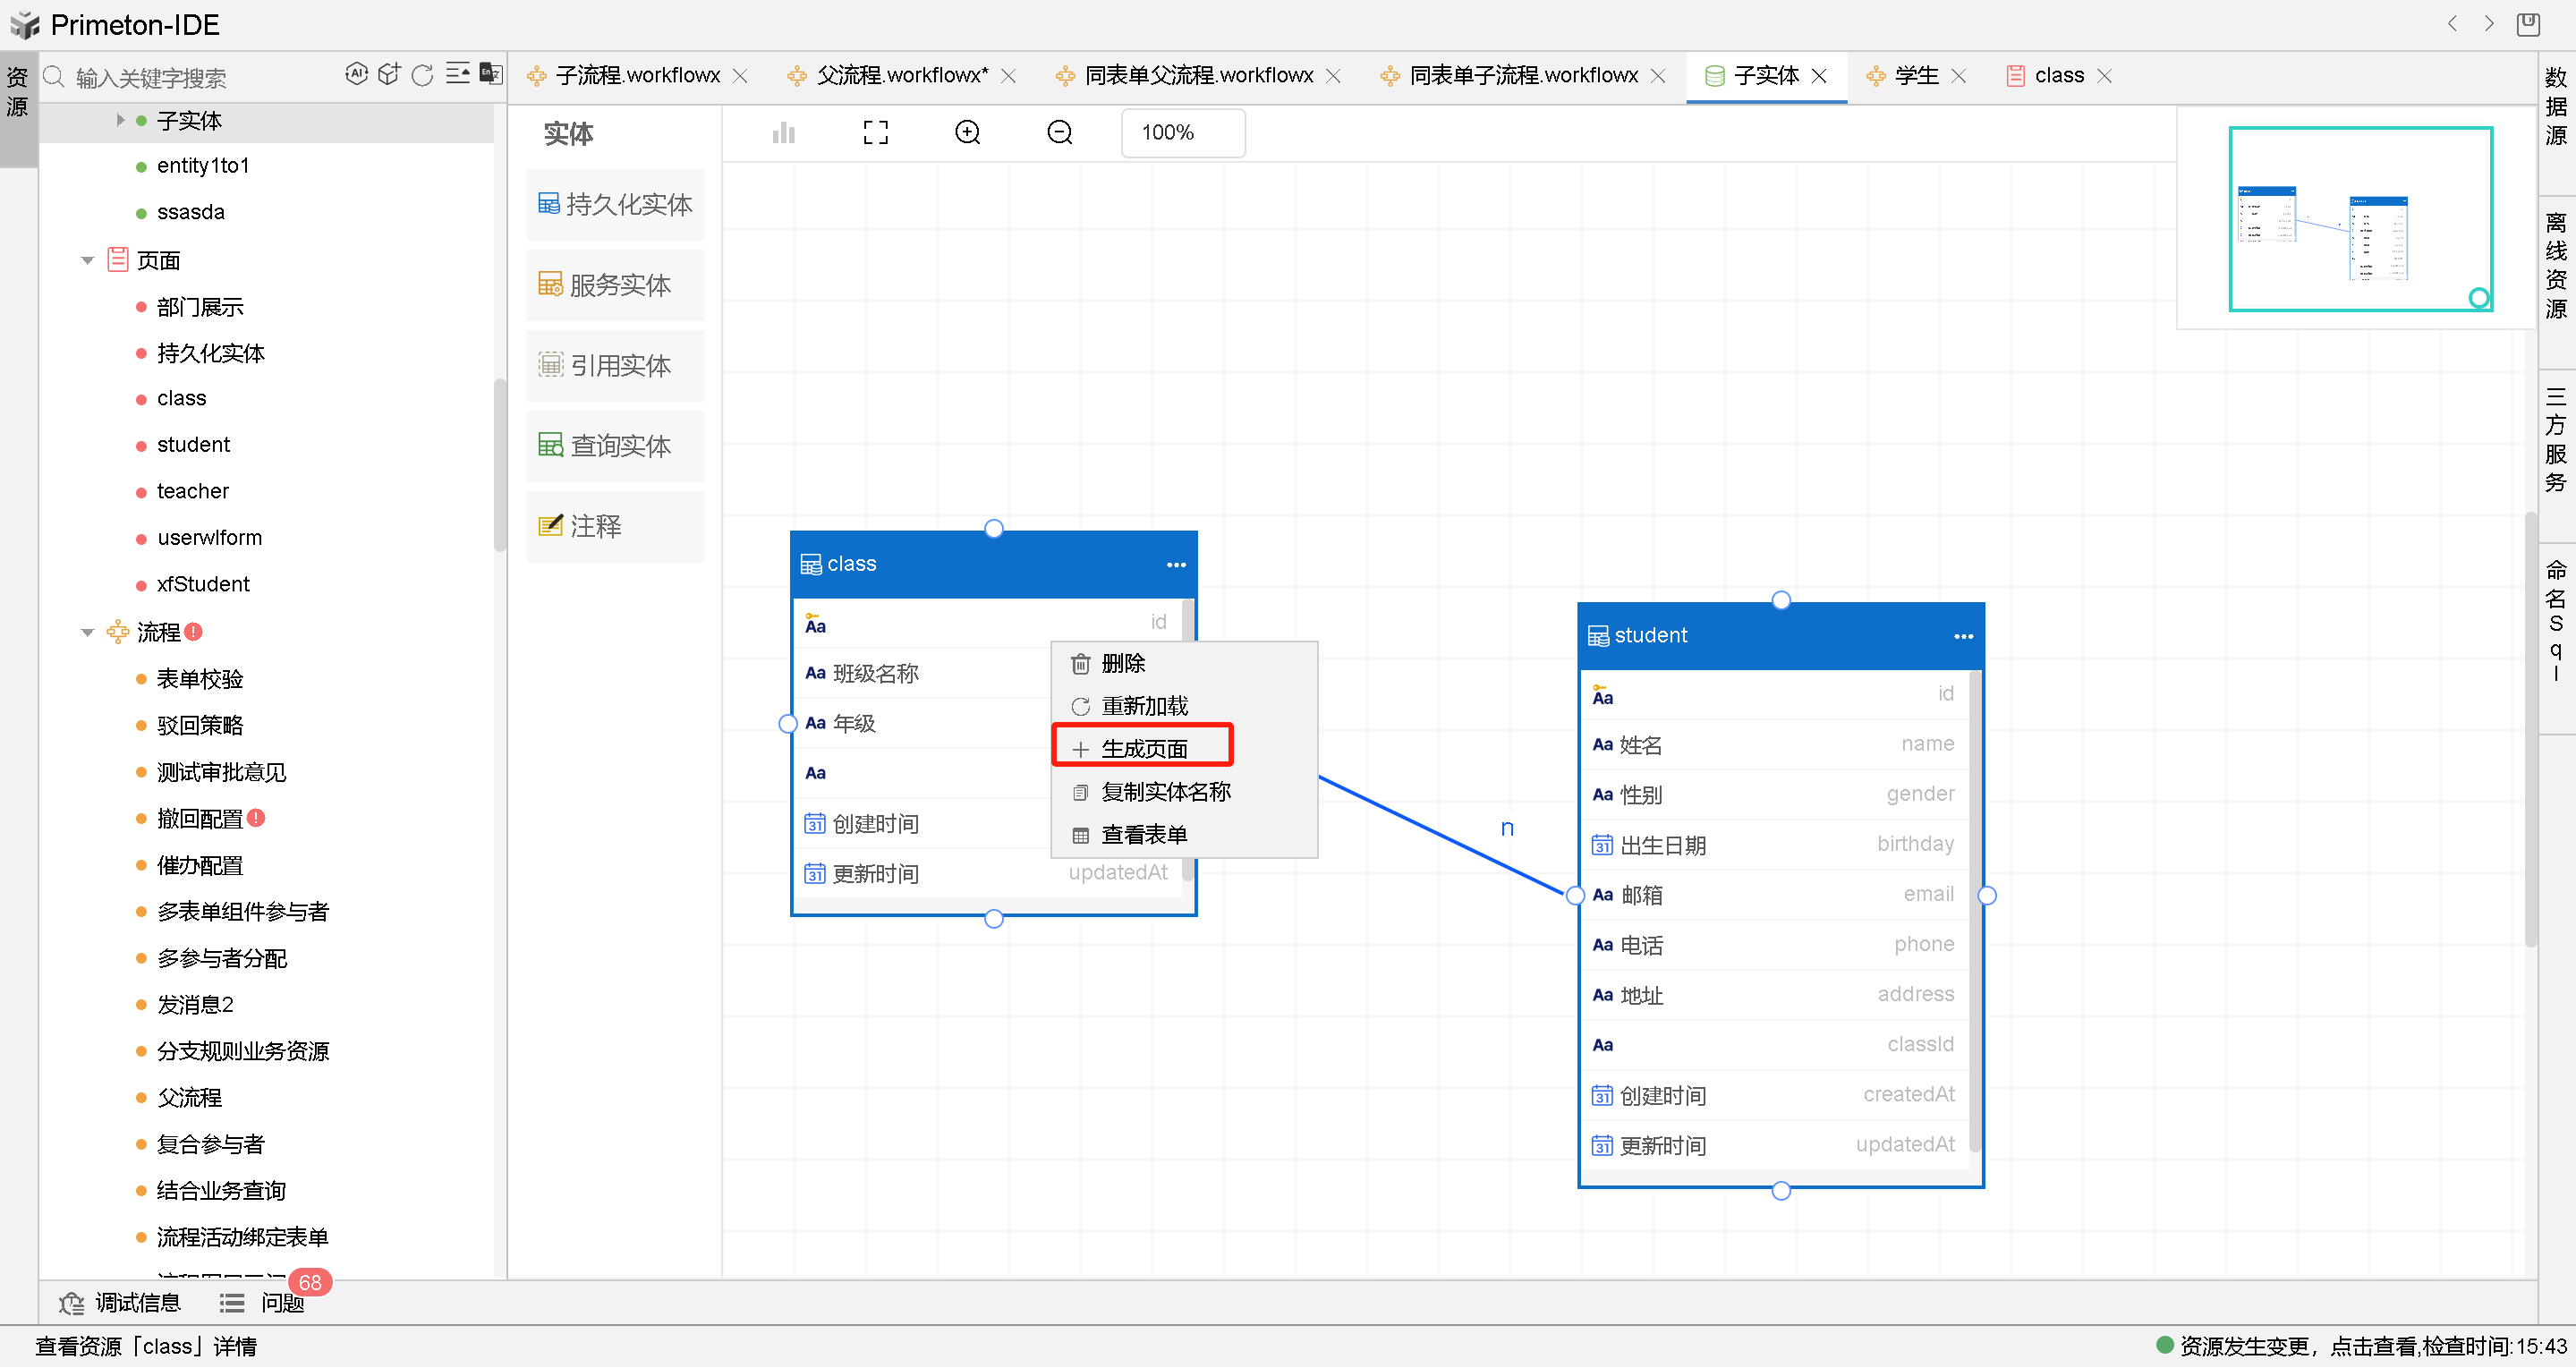Collapse the 页面 folder in resource tree
Screen dimensions: 2576x1368
click(x=88, y=261)
